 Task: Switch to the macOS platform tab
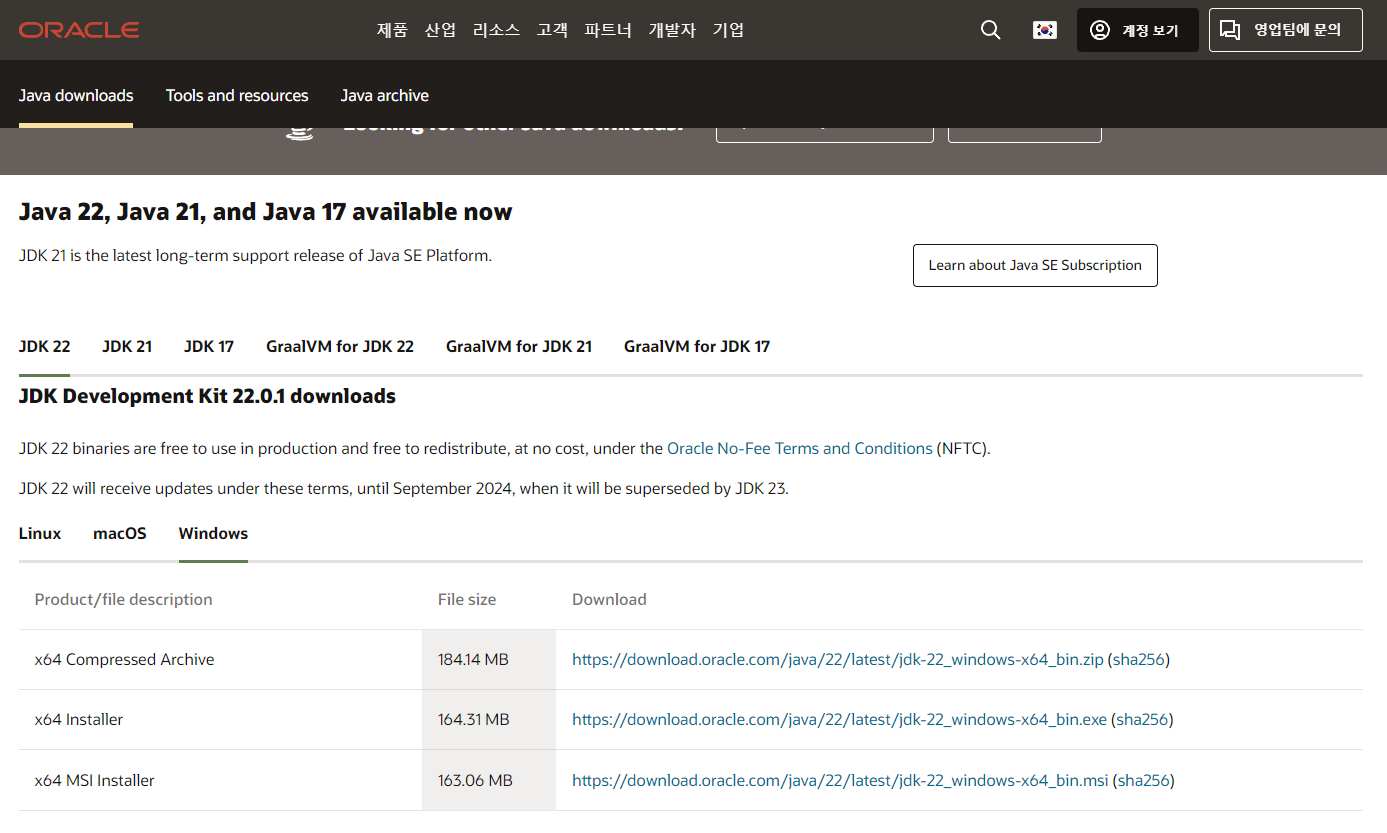tap(120, 533)
